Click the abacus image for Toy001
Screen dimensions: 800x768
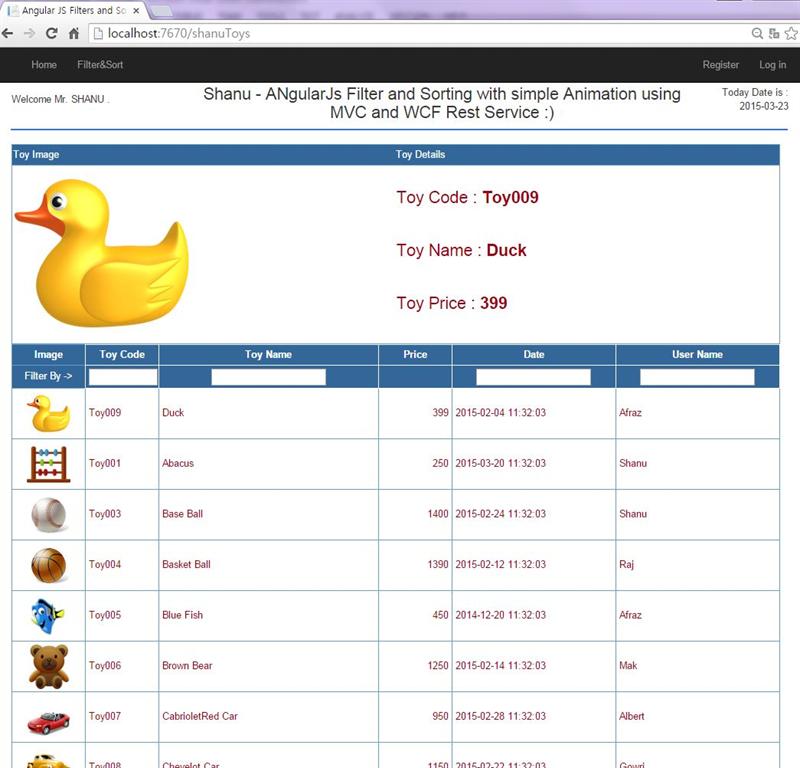coord(47,463)
